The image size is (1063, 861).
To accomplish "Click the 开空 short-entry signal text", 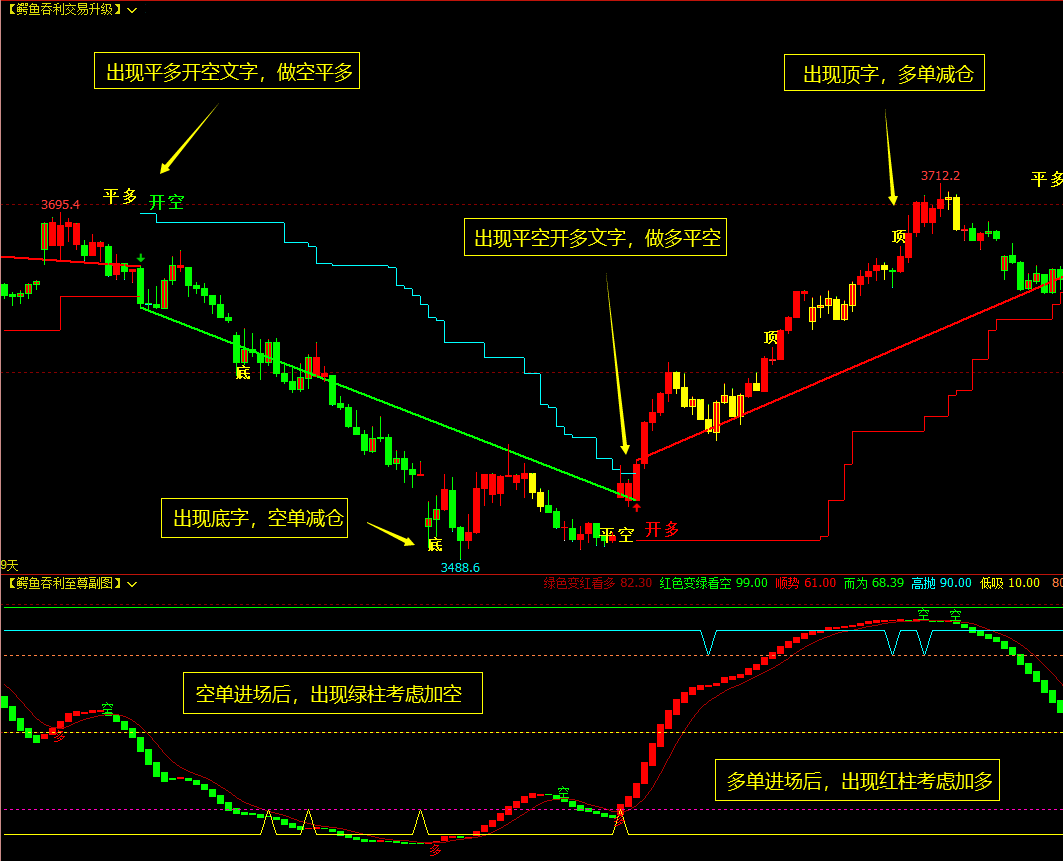I will click(x=167, y=202).
